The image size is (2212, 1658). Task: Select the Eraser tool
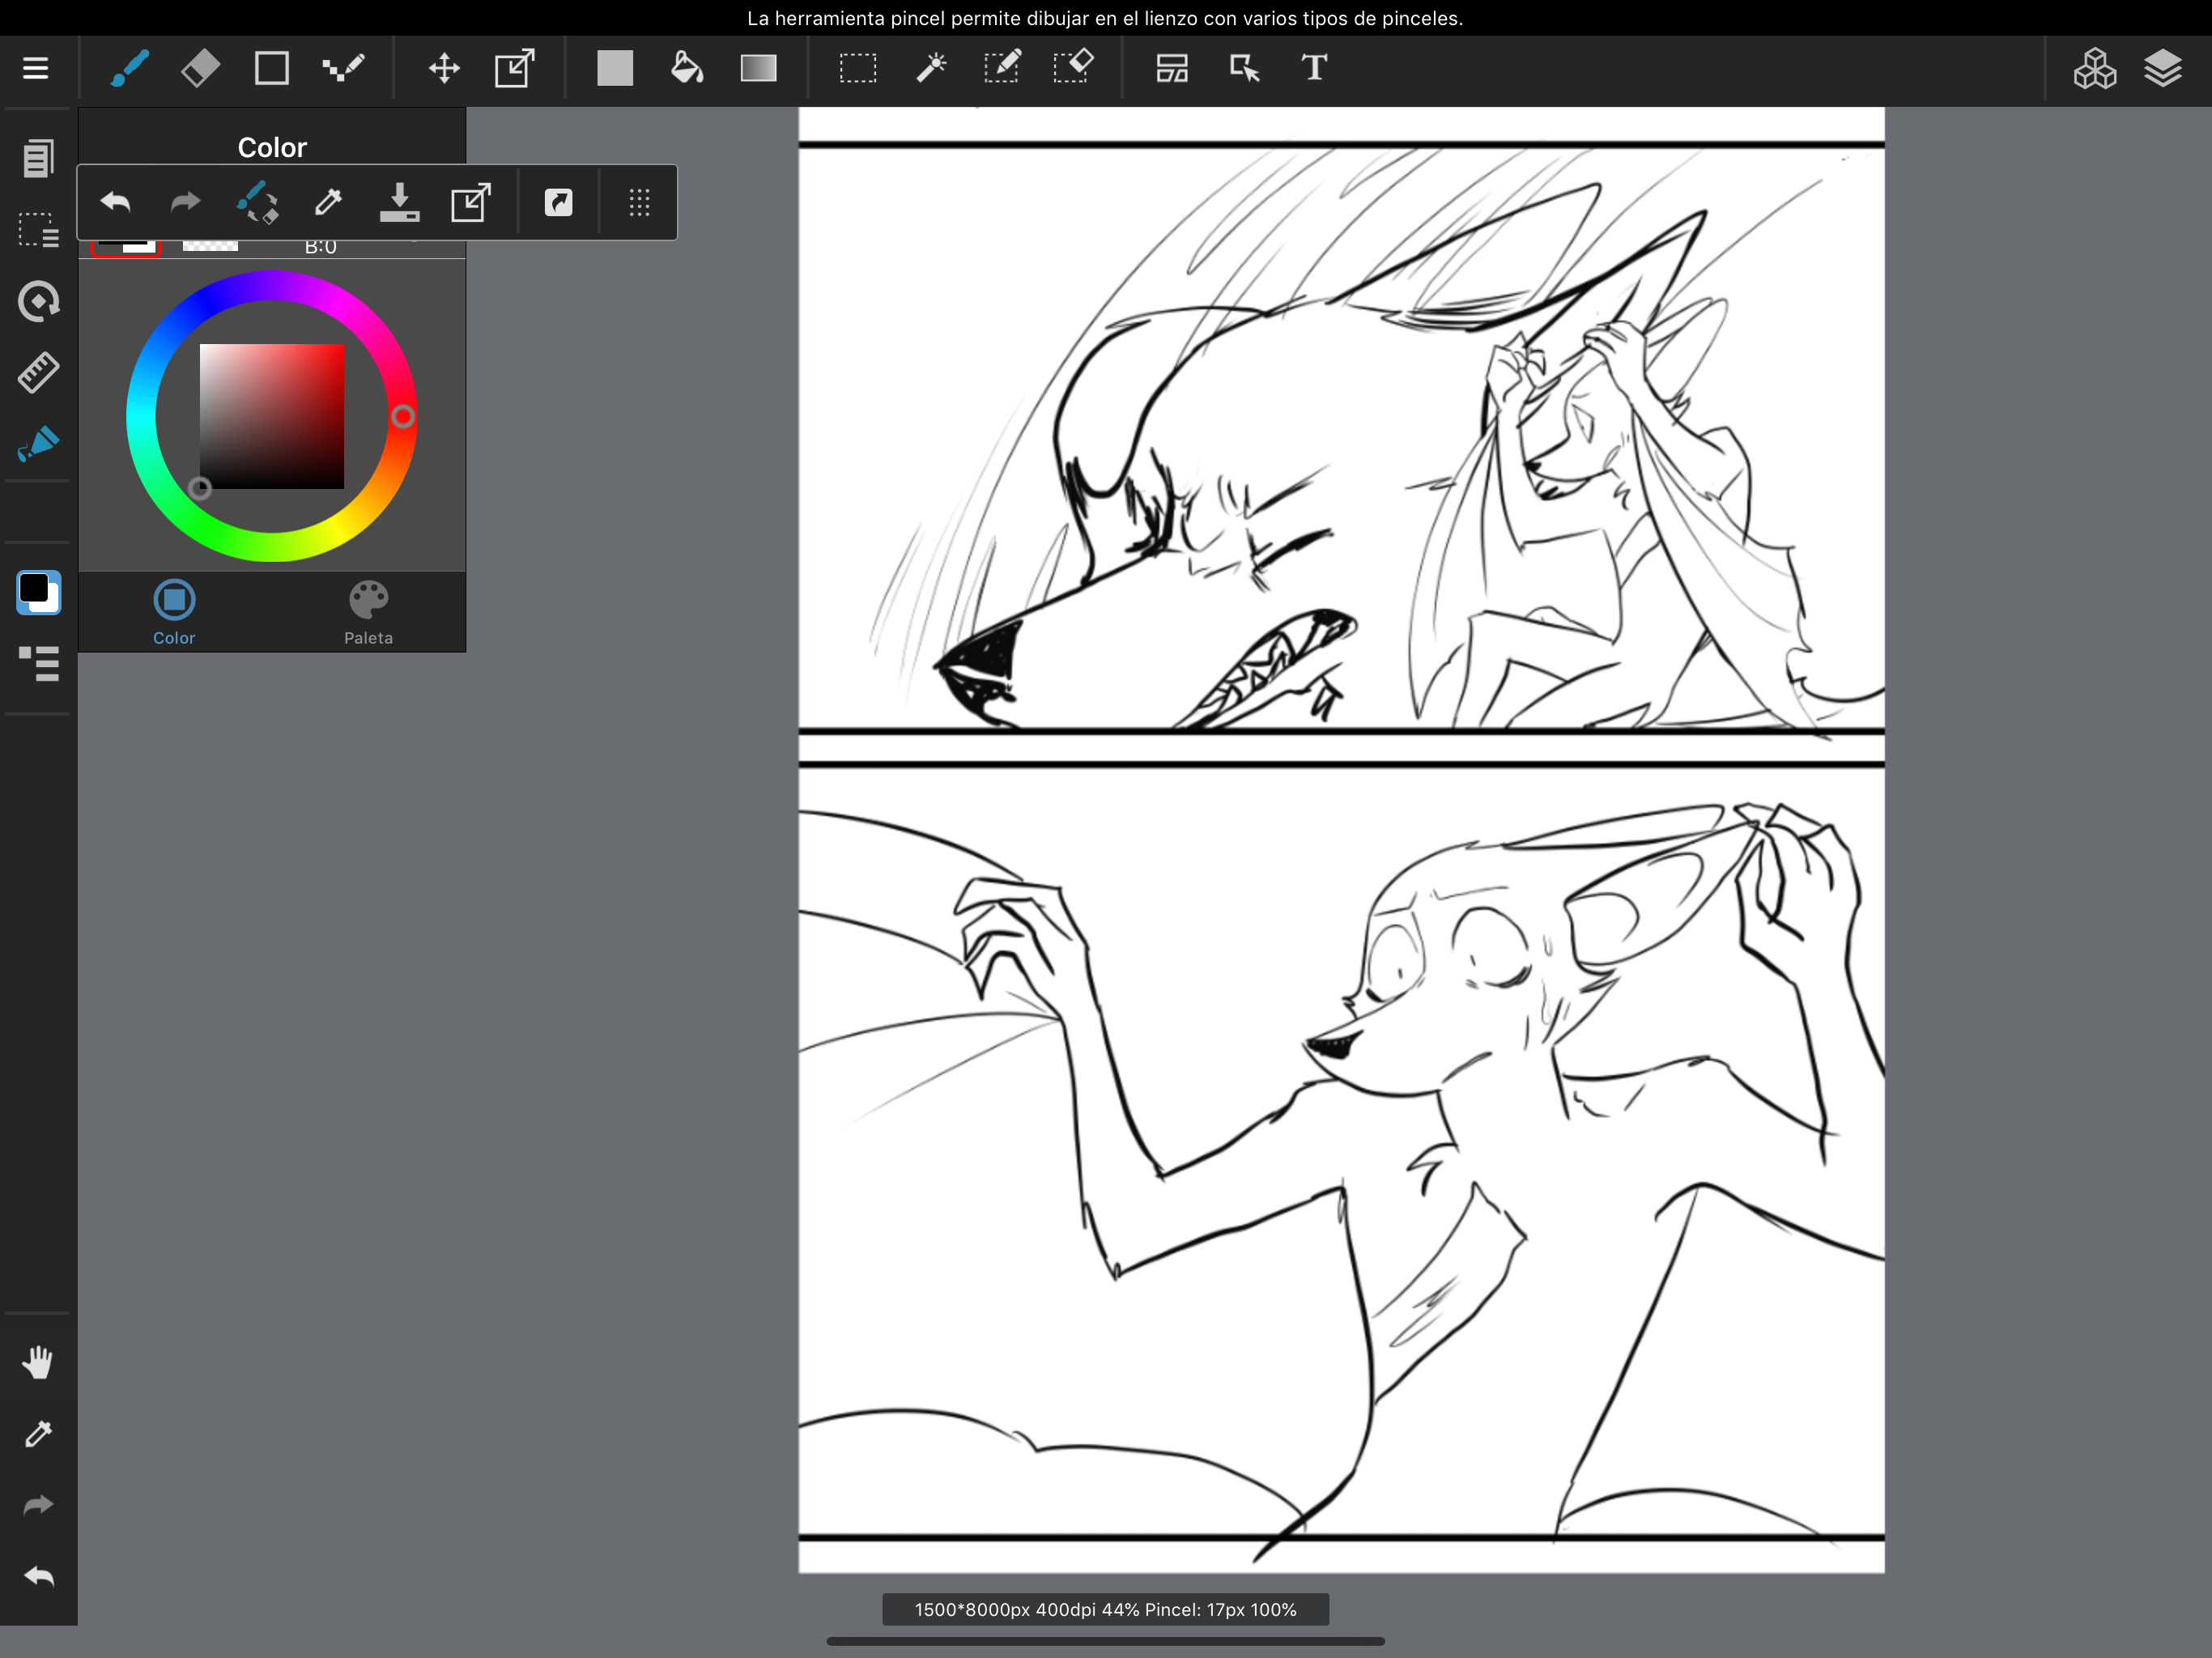pyautogui.click(x=201, y=68)
